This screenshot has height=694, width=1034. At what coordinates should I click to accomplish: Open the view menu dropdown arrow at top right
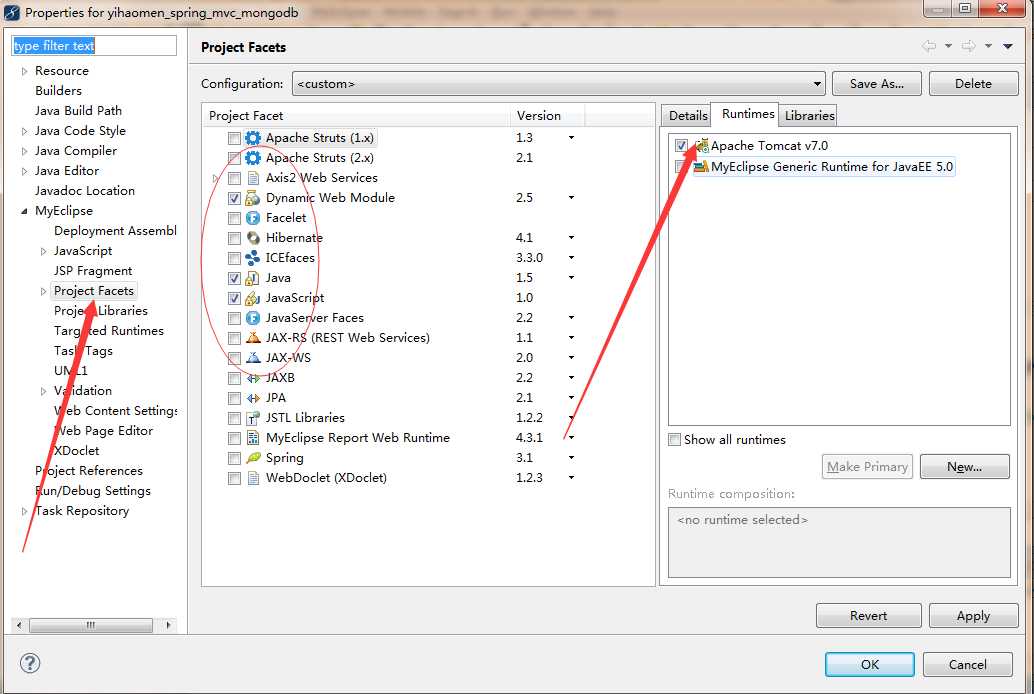point(1008,46)
